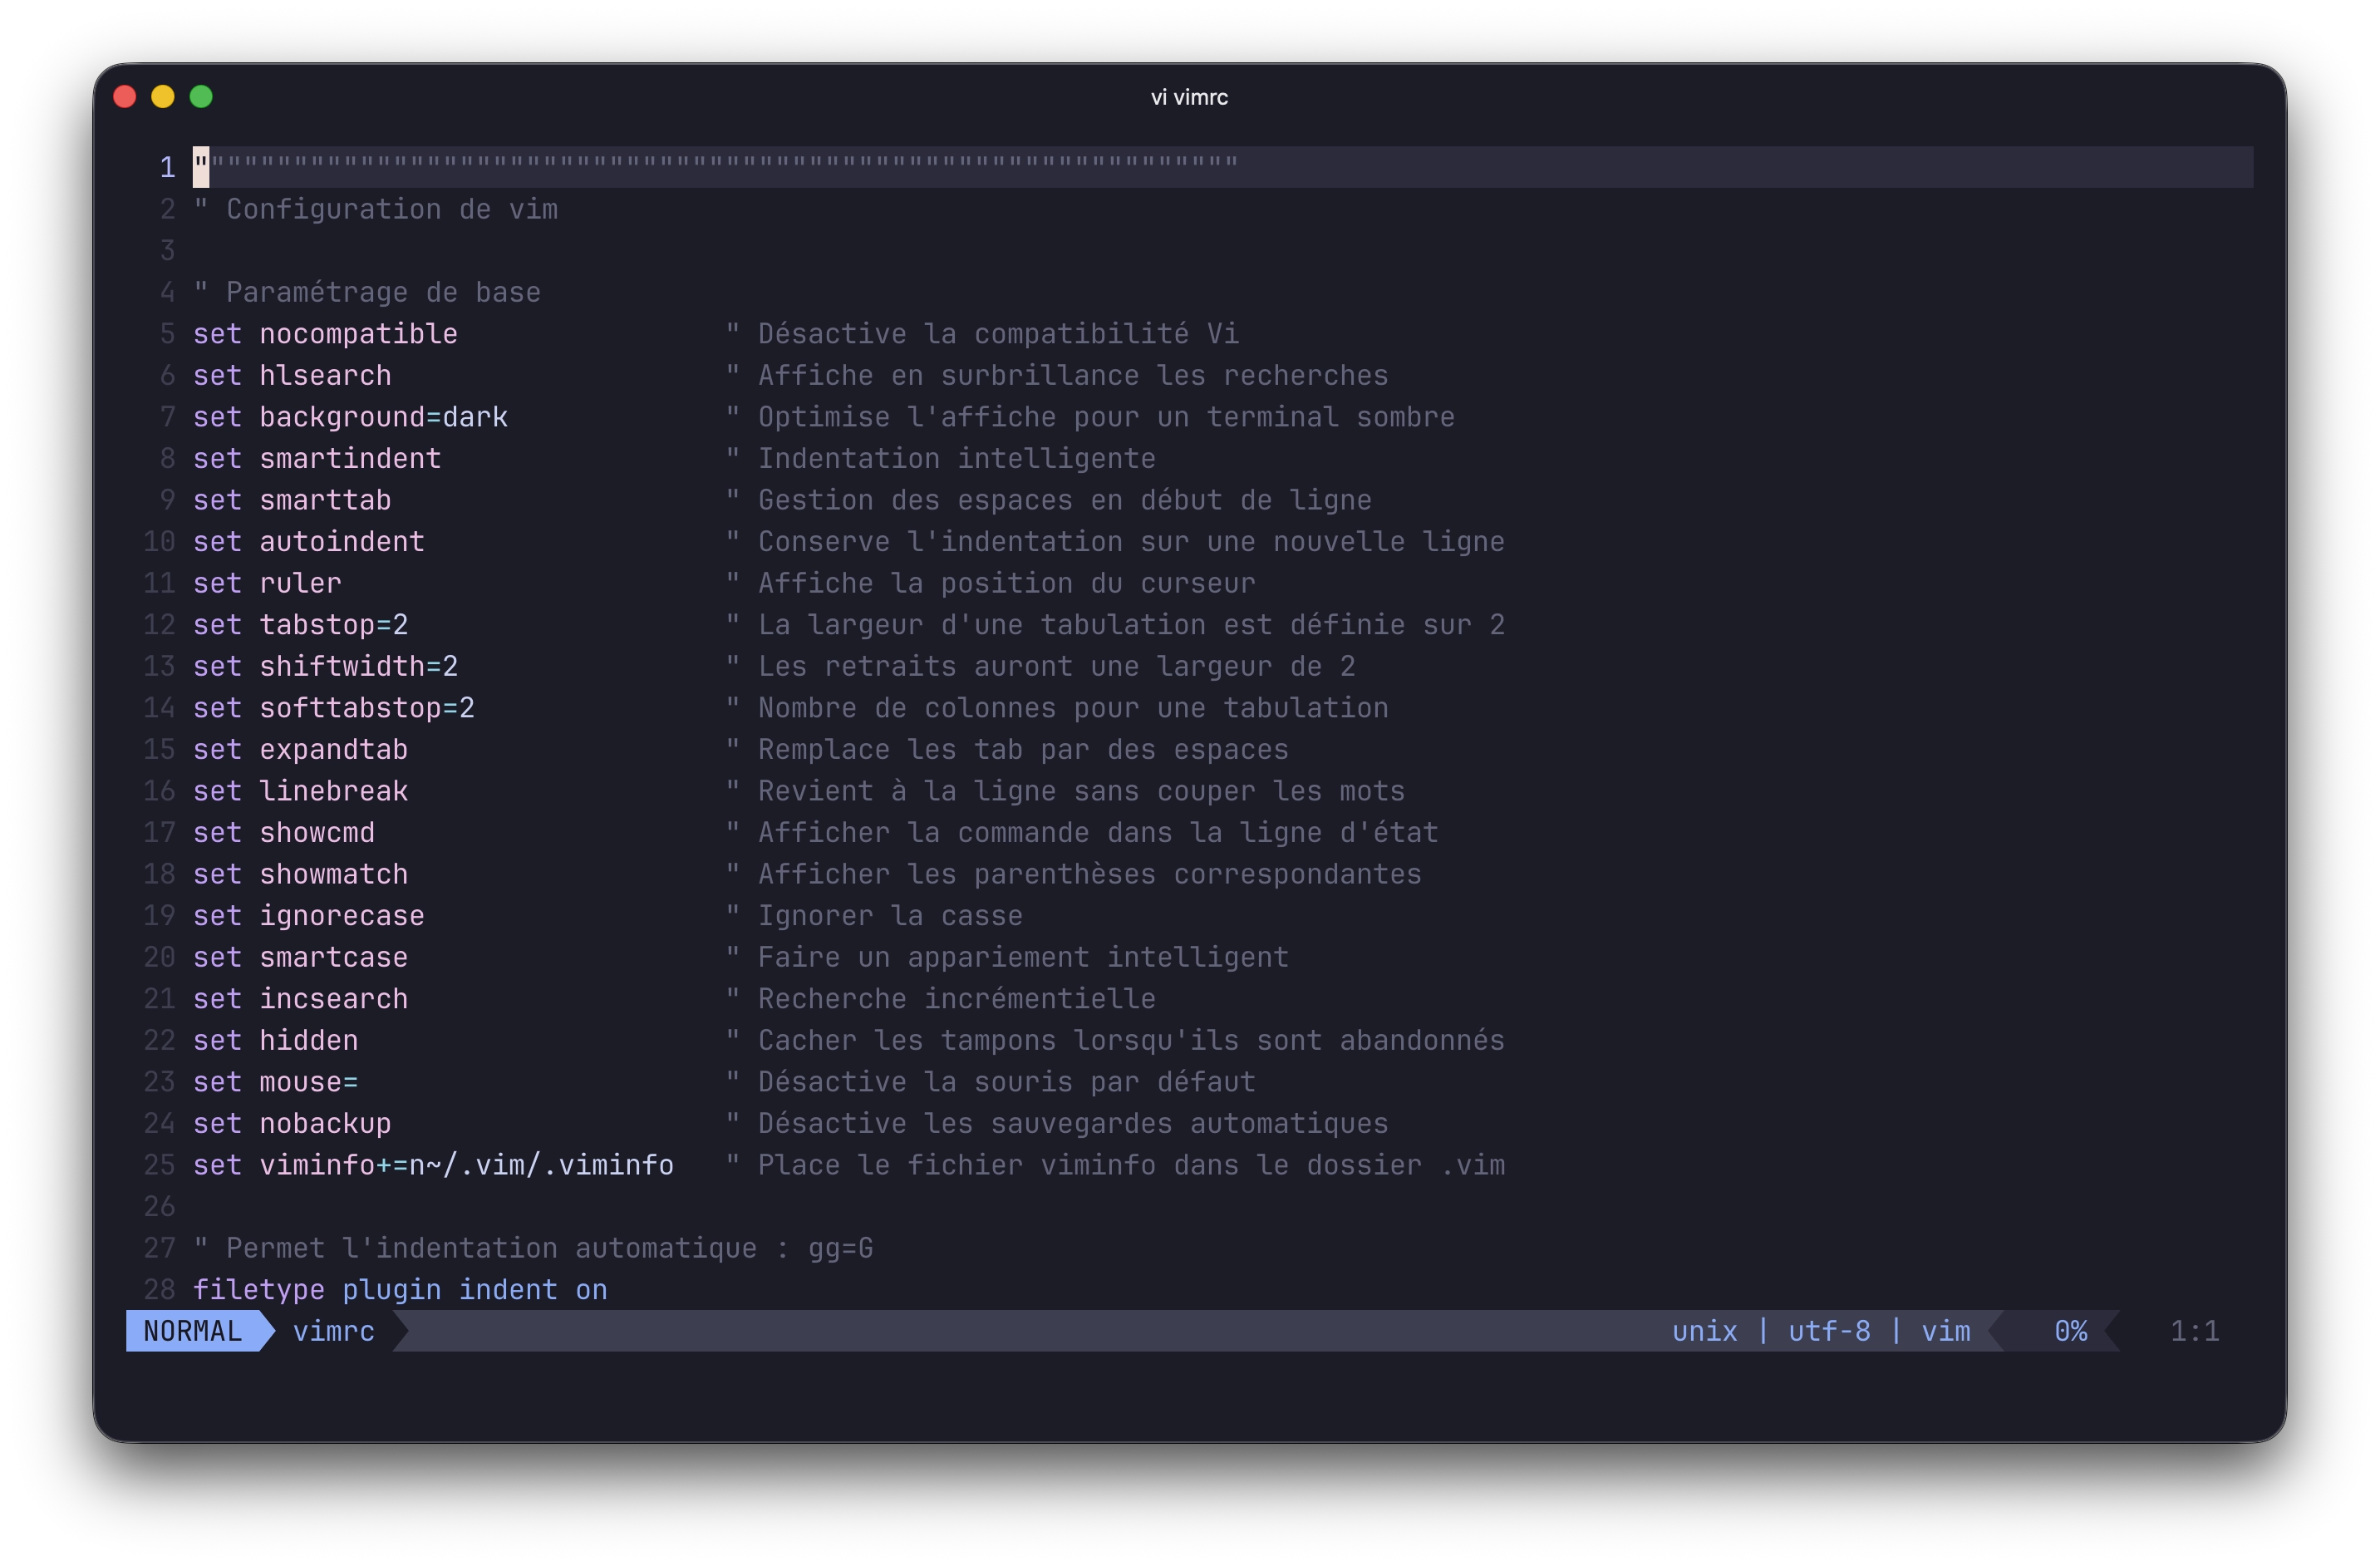The width and height of the screenshot is (2380, 1566).
Task: Click 'set incsearch' on line 21
Action: click(x=301, y=999)
